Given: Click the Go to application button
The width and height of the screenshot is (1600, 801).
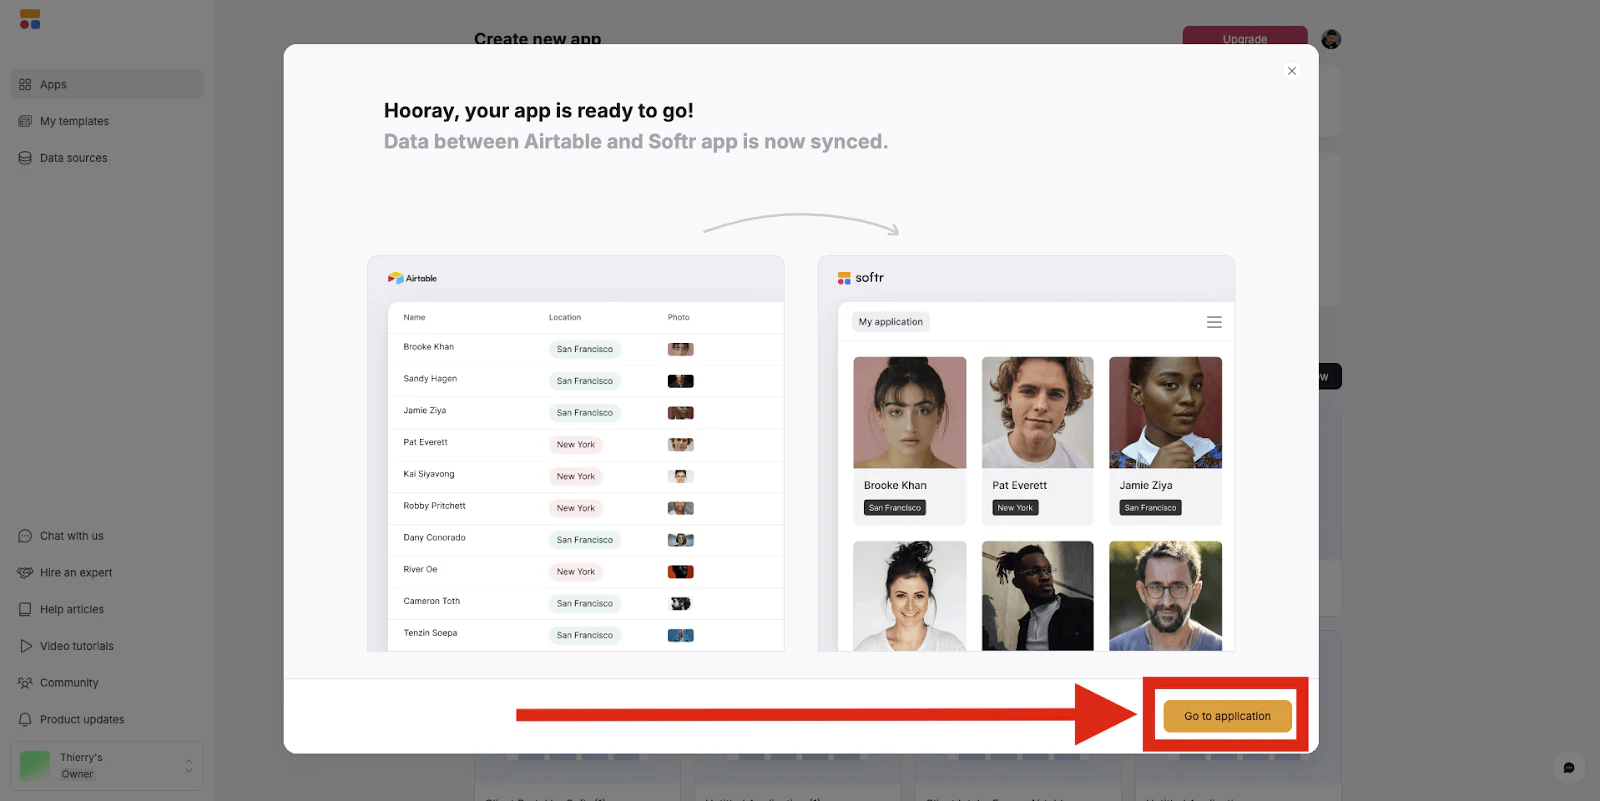Looking at the screenshot, I should tap(1227, 716).
